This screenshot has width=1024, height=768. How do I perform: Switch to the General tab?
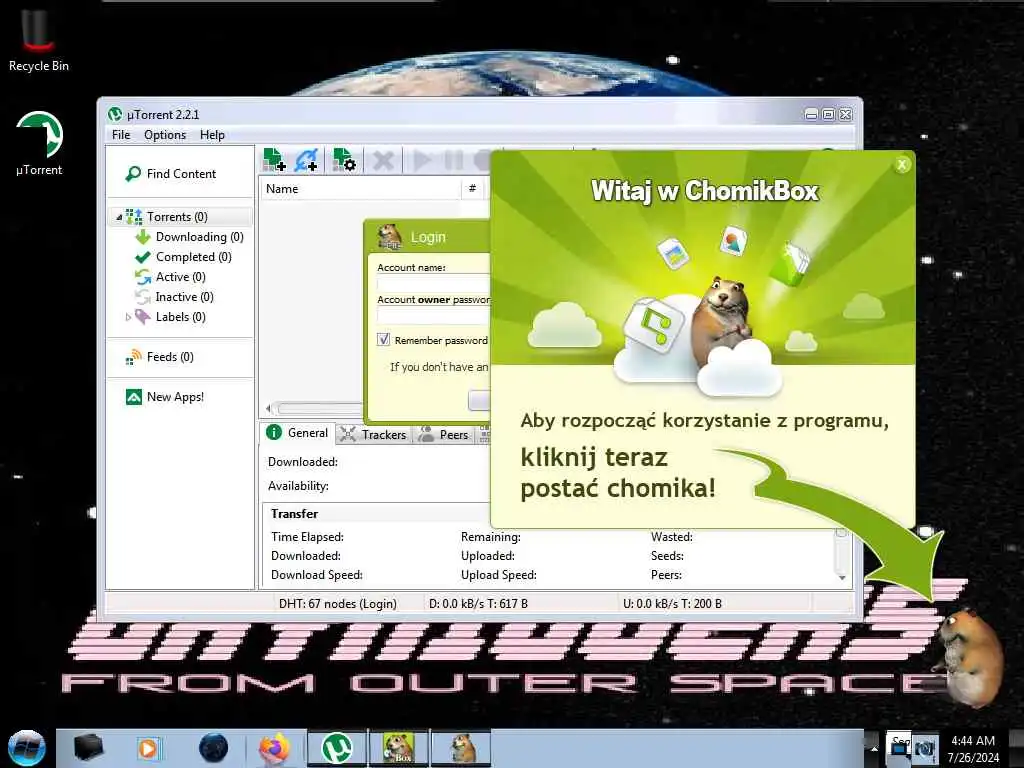tap(297, 433)
